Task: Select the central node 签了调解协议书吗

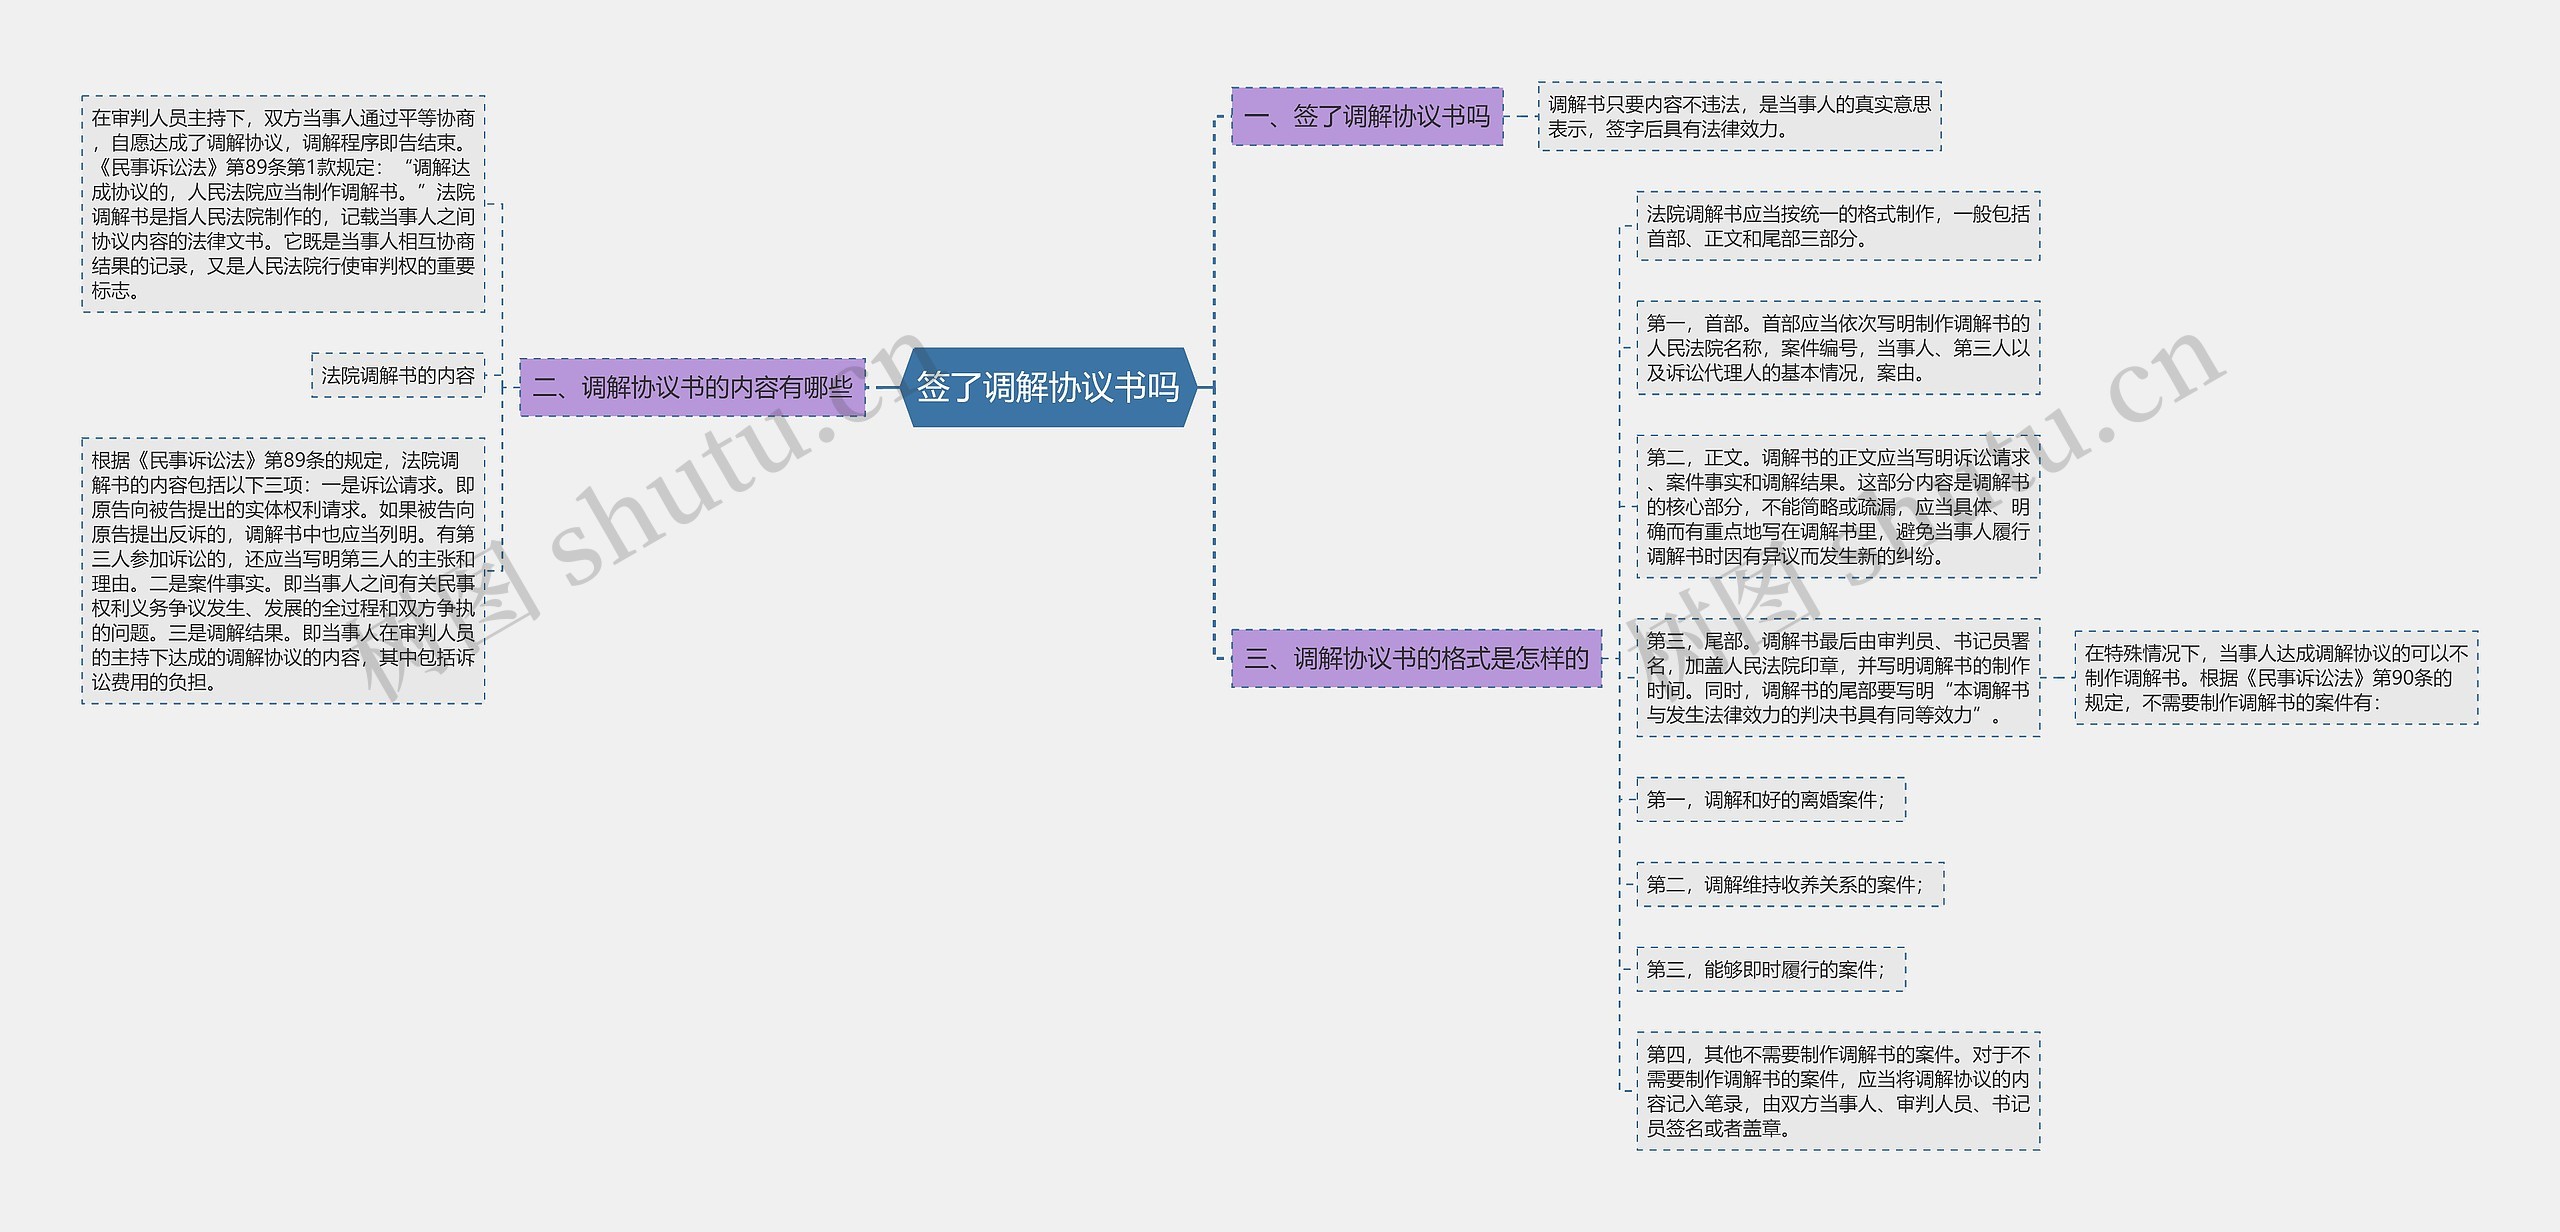Action: (1048, 387)
